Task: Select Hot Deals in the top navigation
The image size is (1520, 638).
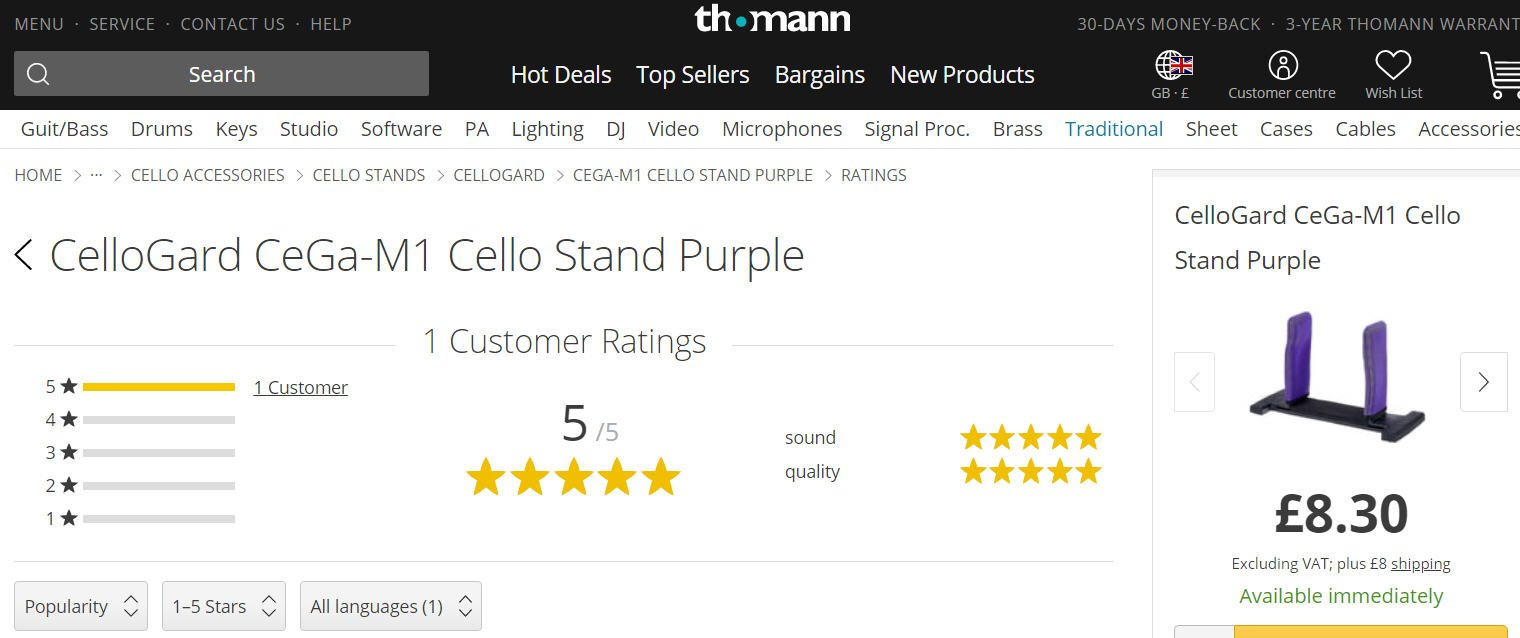Action: 561,75
